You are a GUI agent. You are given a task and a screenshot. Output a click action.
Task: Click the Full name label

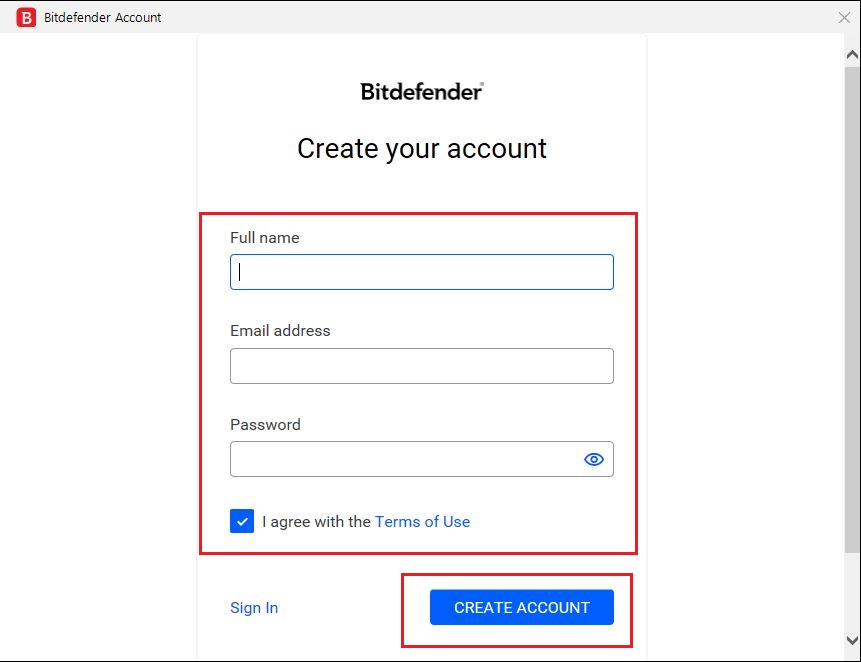(265, 238)
